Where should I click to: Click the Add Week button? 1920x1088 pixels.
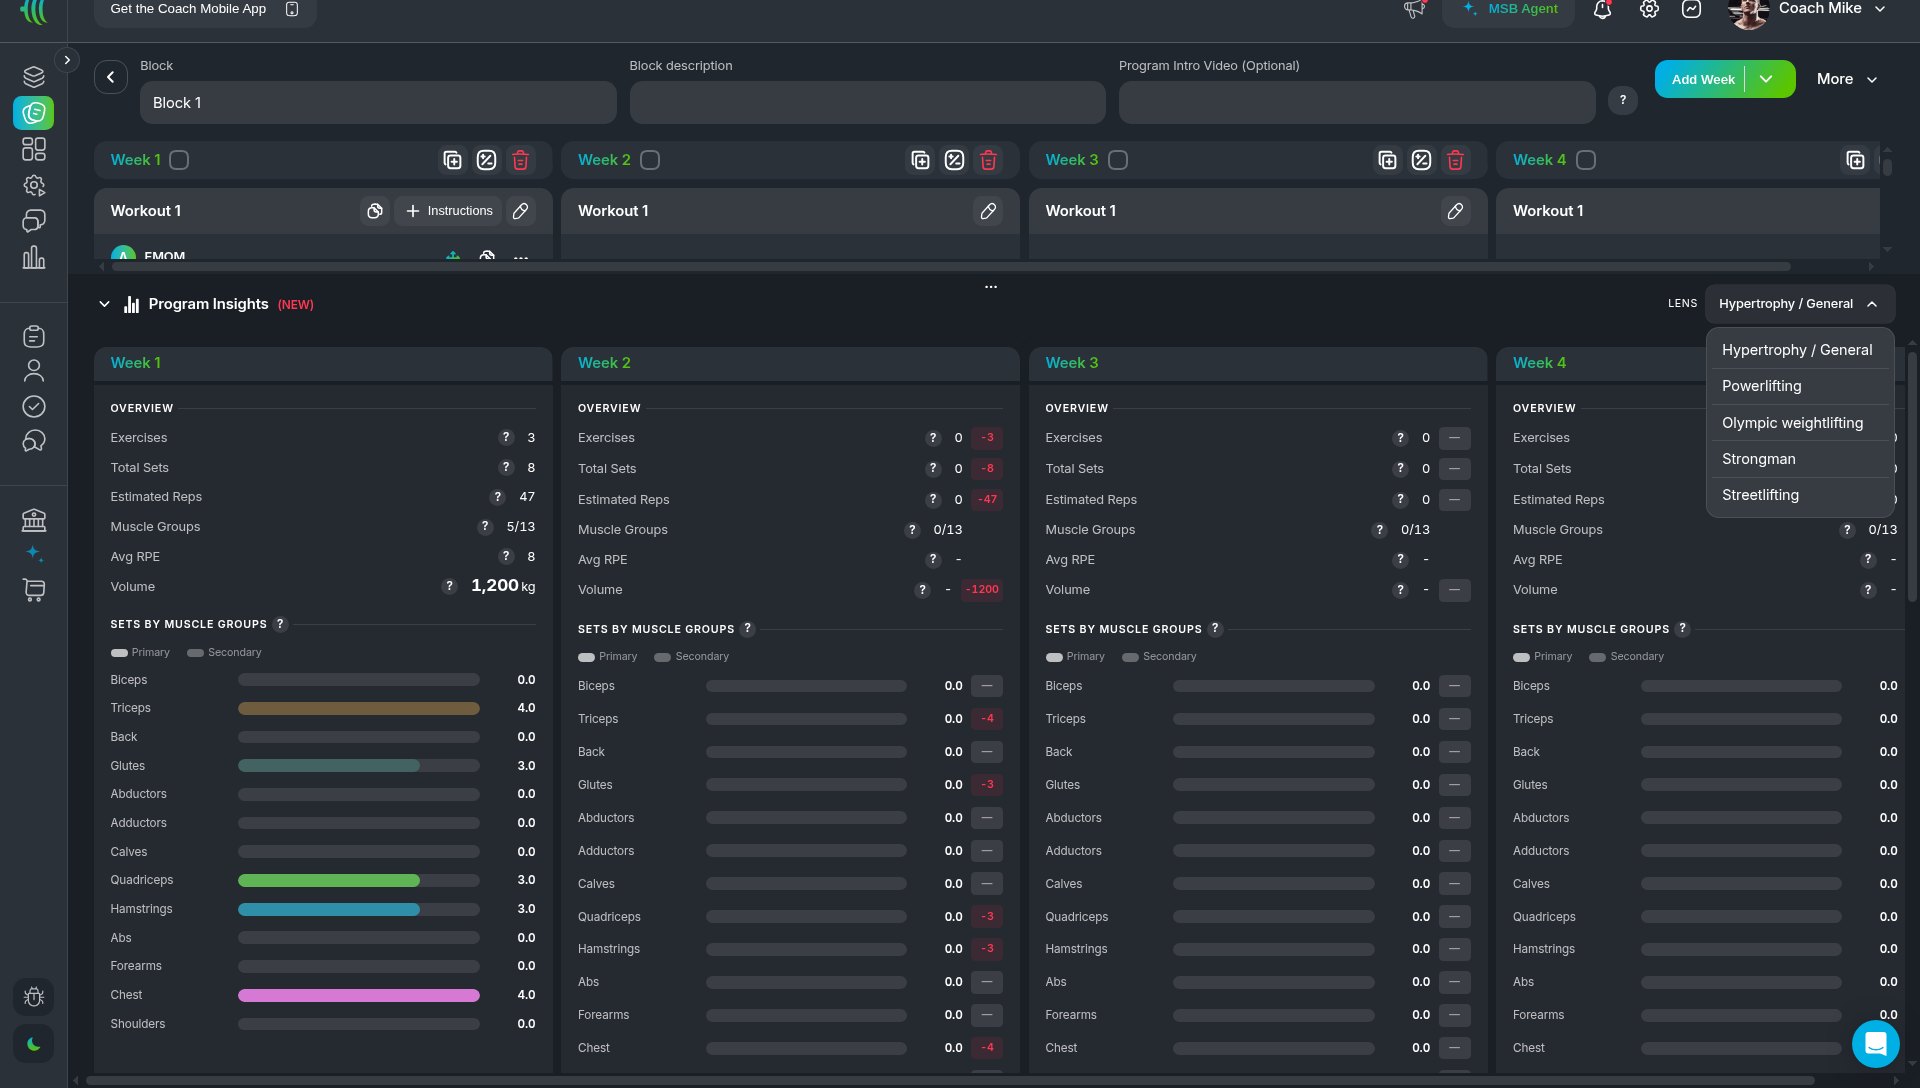1702,79
